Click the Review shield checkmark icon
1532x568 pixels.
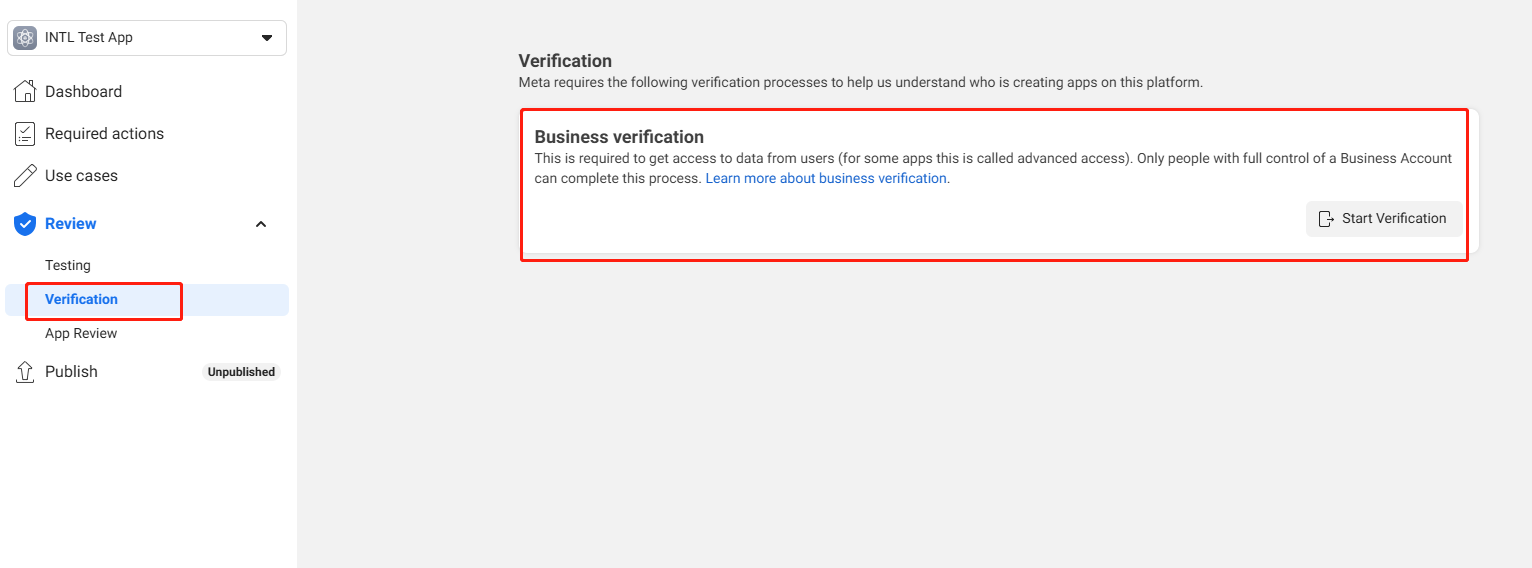25,224
